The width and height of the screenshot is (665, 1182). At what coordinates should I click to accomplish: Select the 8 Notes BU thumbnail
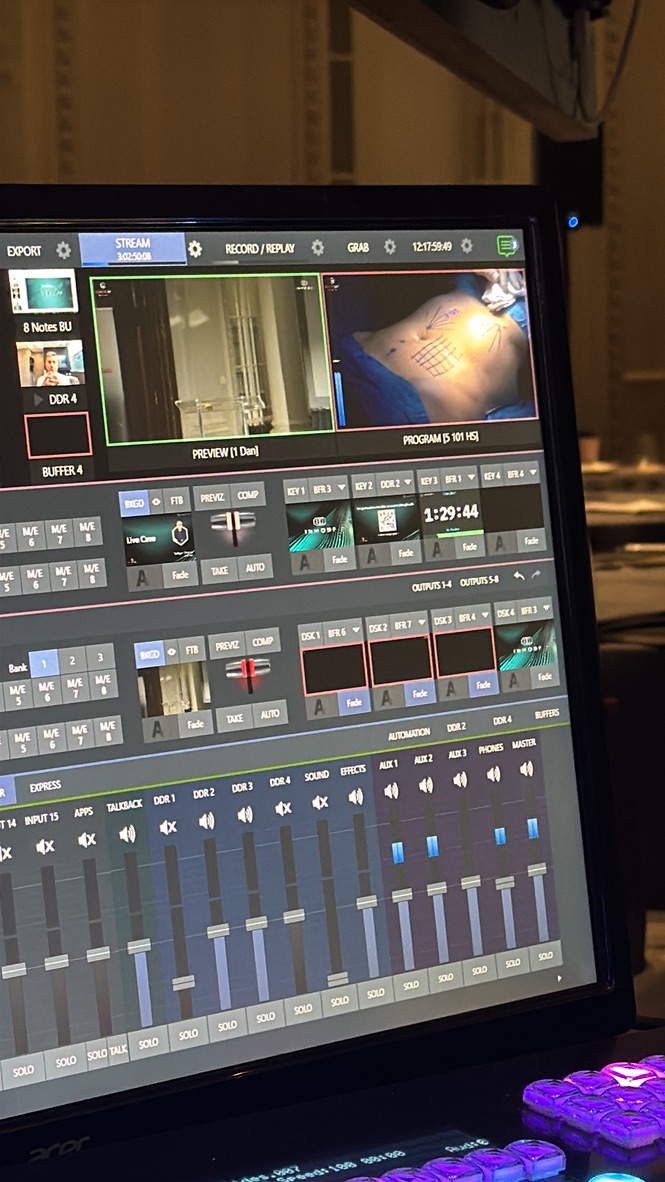click(43, 292)
